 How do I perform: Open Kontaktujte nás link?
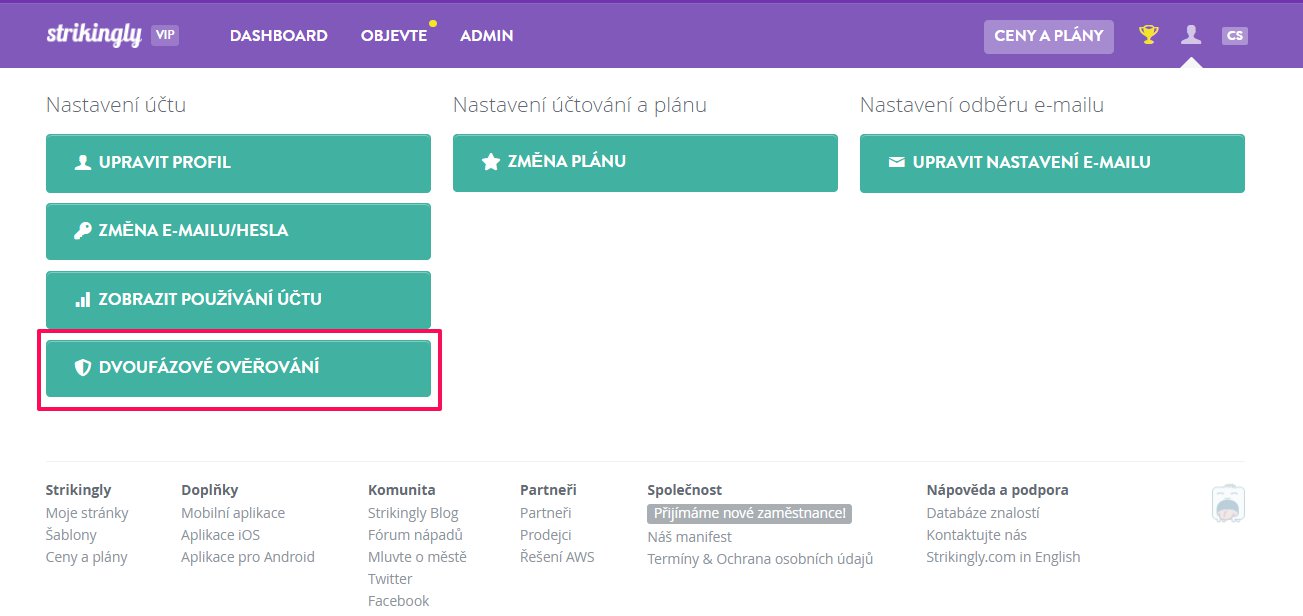(977, 535)
